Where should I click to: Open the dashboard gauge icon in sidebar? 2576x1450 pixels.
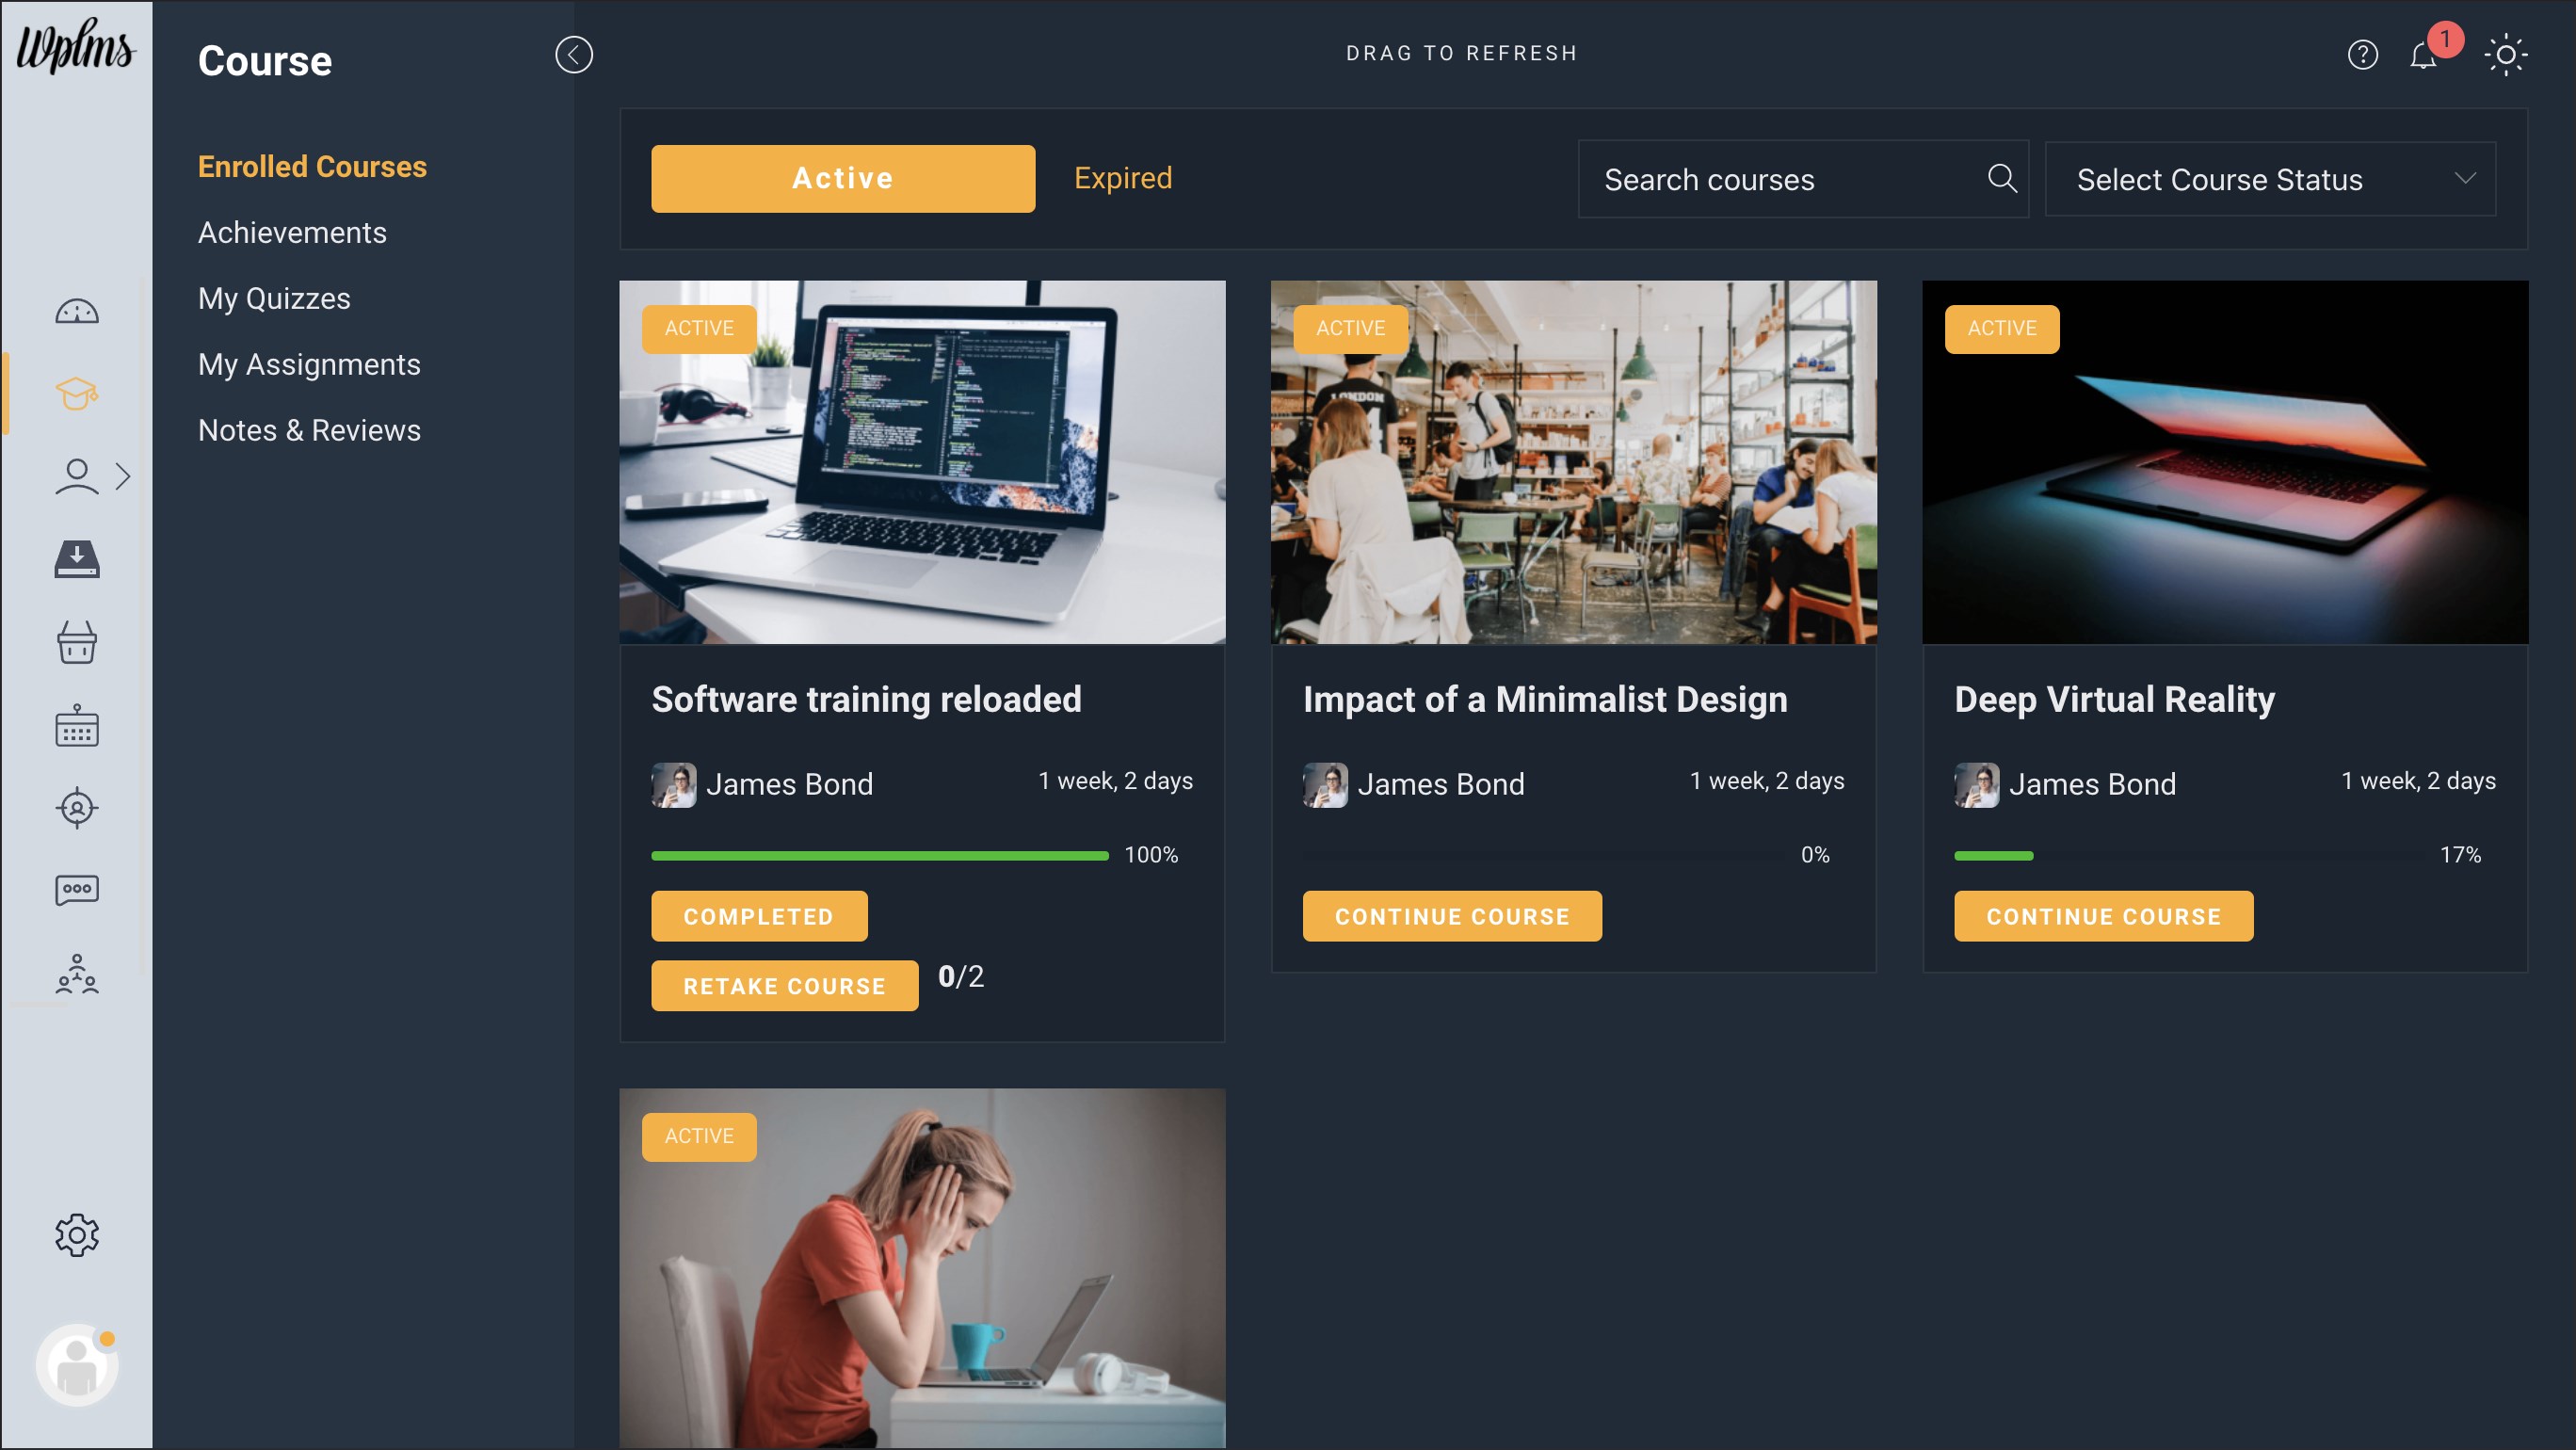(x=76, y=312)
